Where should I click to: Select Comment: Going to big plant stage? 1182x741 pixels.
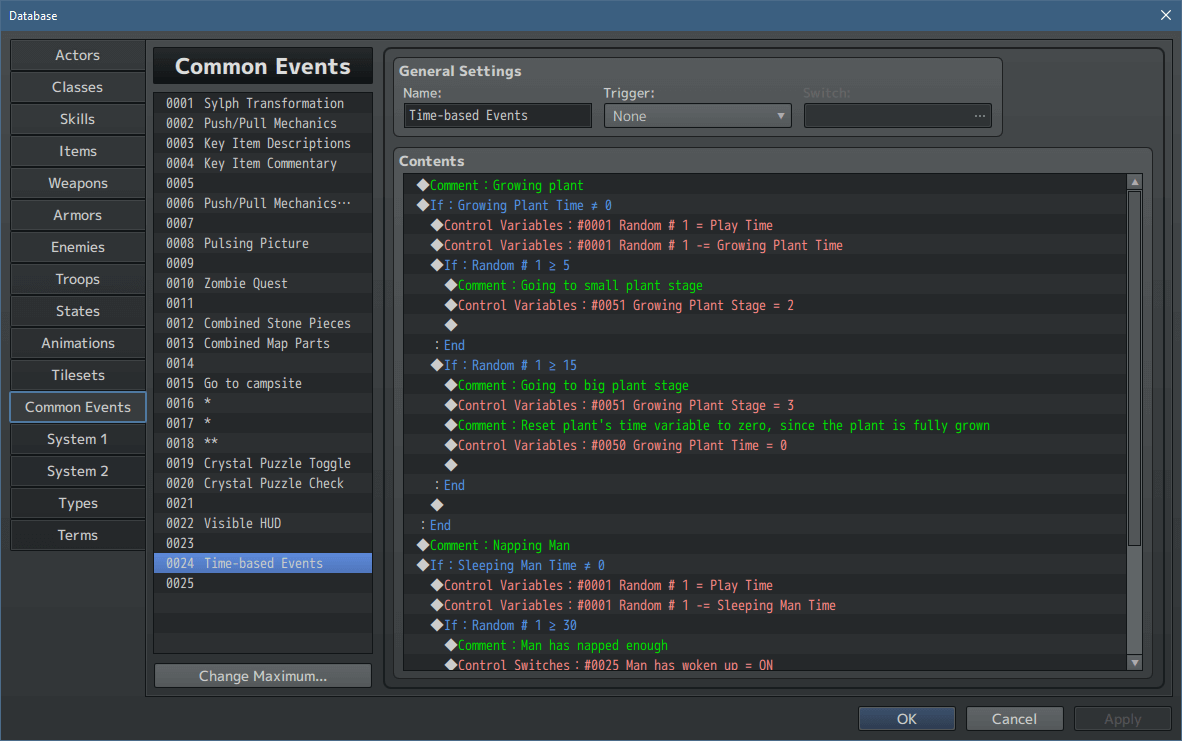point(765,385)
